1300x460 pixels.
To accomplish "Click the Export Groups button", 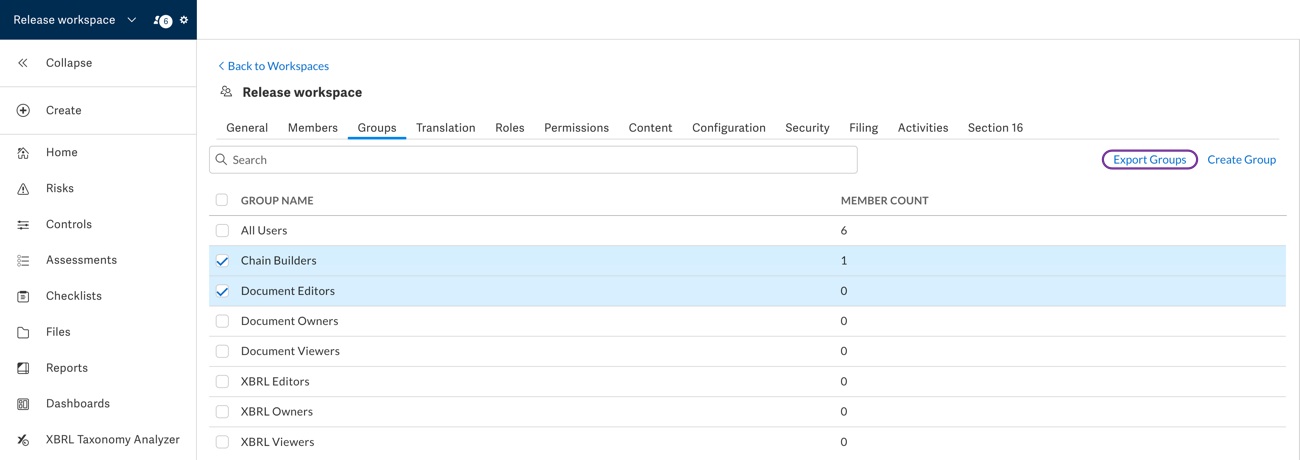I will tap(1150, 160).
